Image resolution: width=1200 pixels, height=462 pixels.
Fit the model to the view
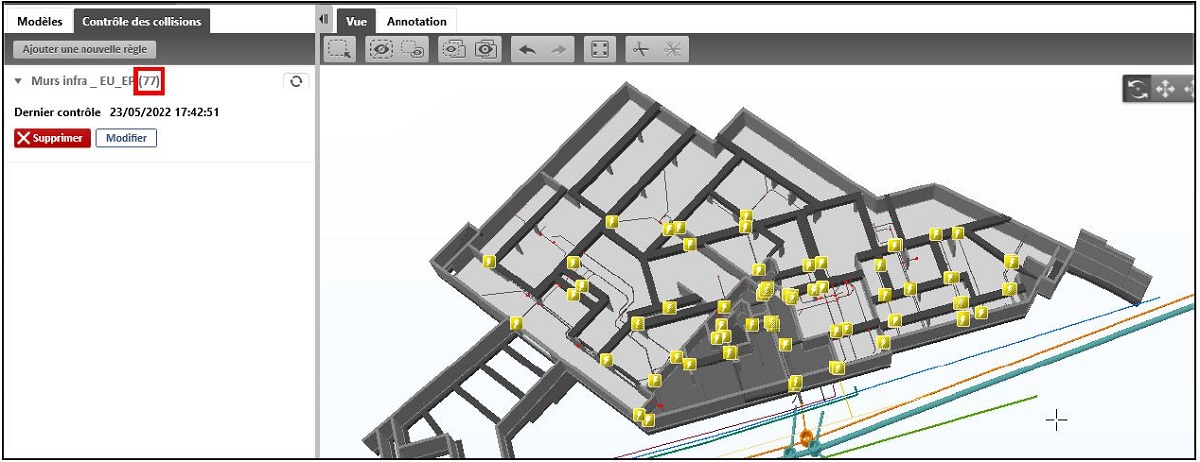click(599, 49)
